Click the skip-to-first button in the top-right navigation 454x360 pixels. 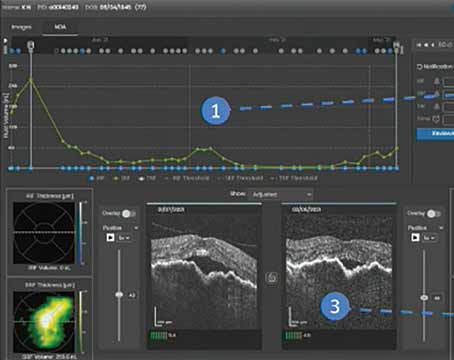pyautogui.click(x=419, y=45)
